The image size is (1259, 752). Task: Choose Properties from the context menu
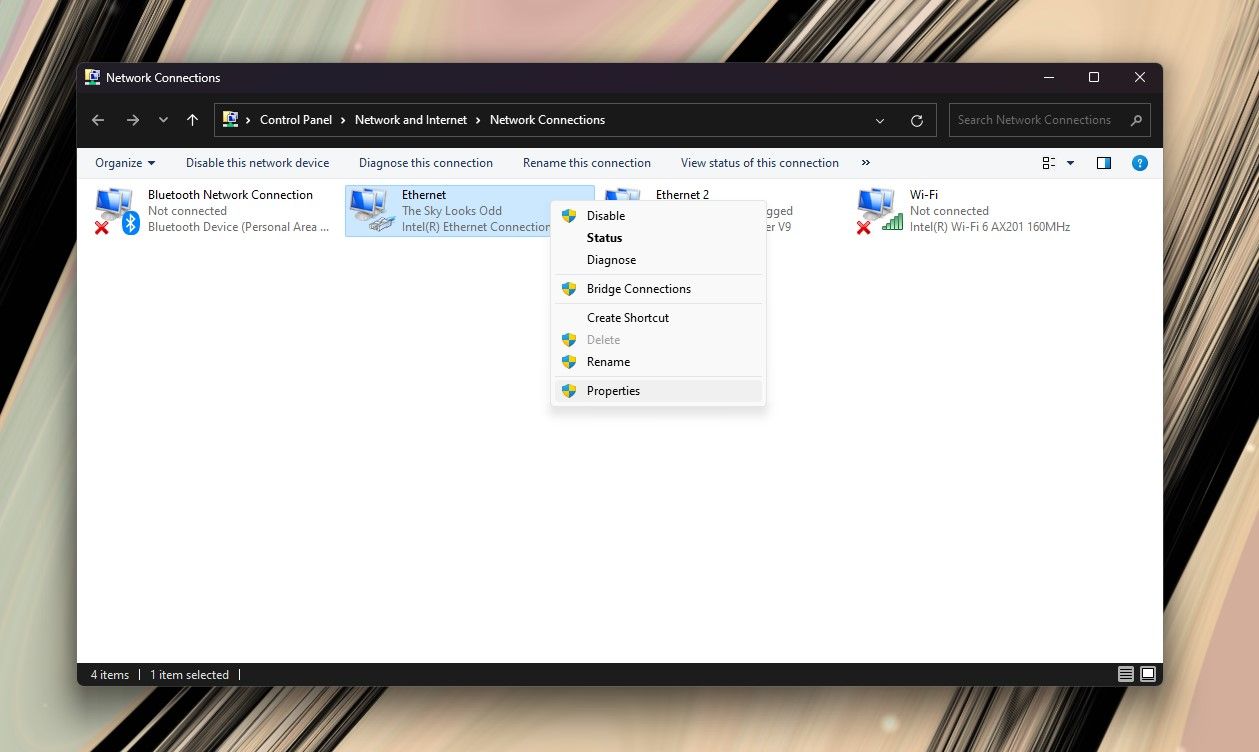click(613, 391)
